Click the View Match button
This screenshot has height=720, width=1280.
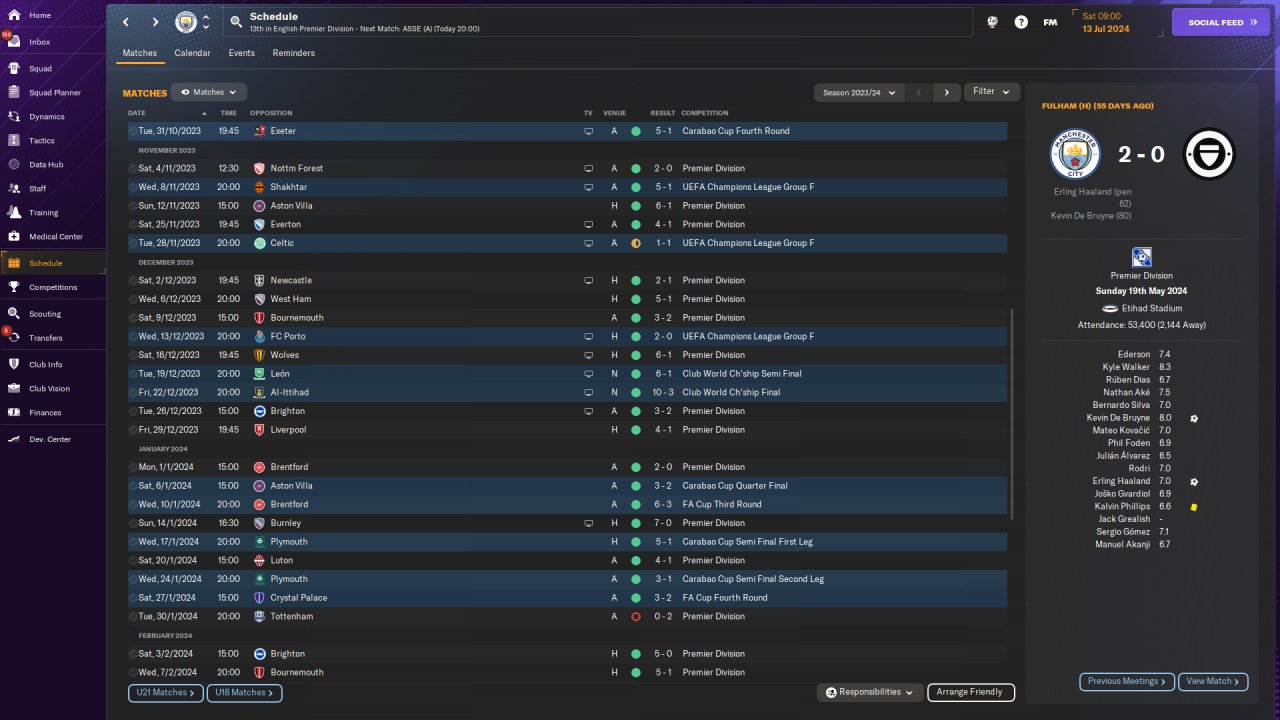coord(1213,681)
